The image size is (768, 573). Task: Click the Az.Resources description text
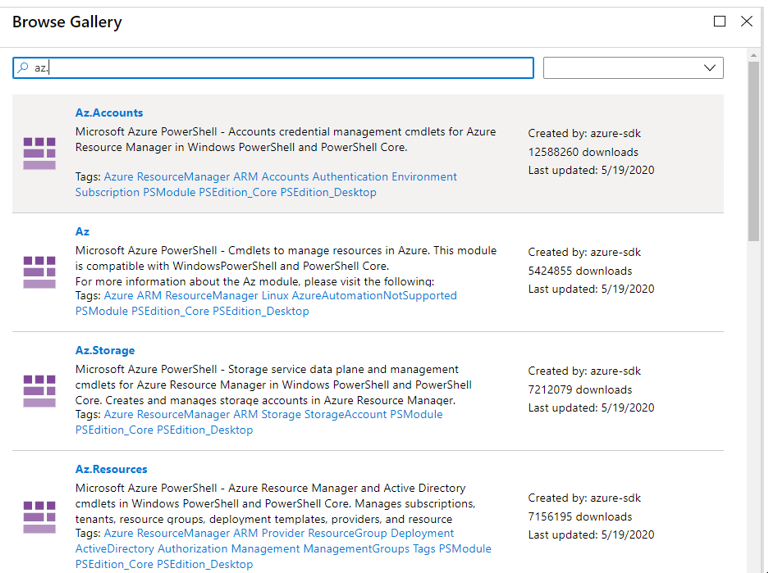[x=275, y=503]
